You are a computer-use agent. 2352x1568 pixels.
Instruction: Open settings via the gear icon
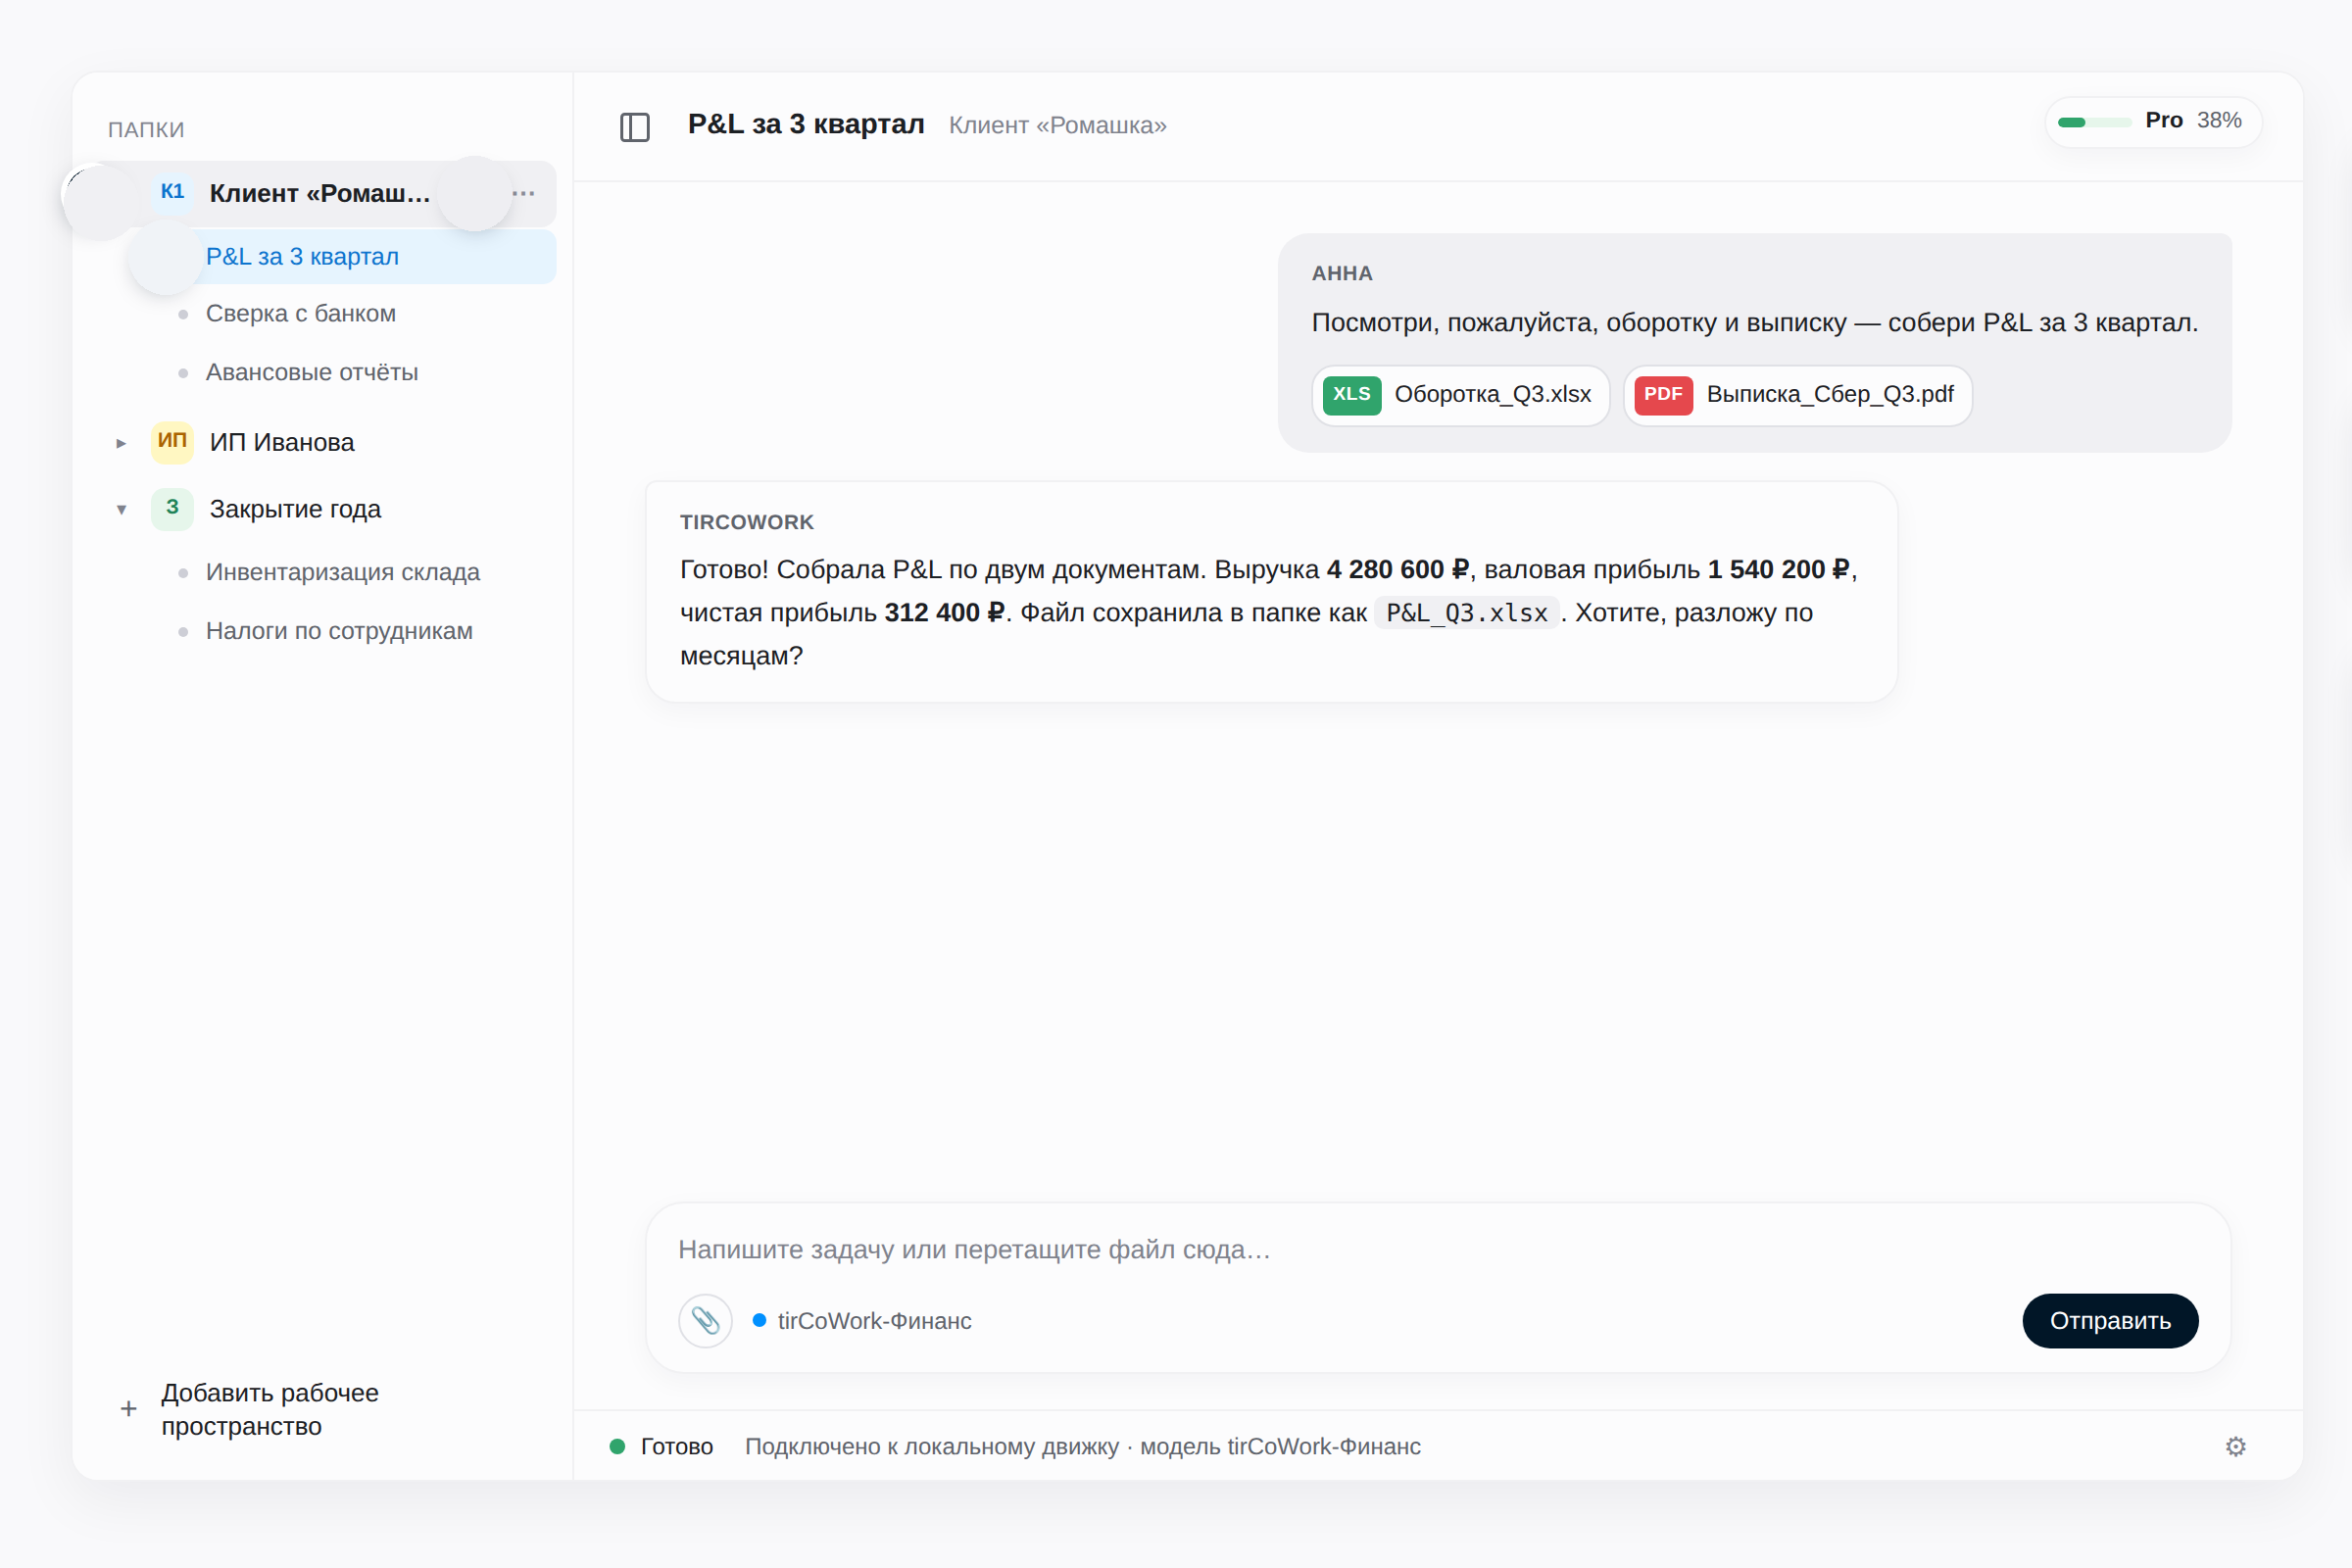pyautogui.click(x=2236, y=1446)
